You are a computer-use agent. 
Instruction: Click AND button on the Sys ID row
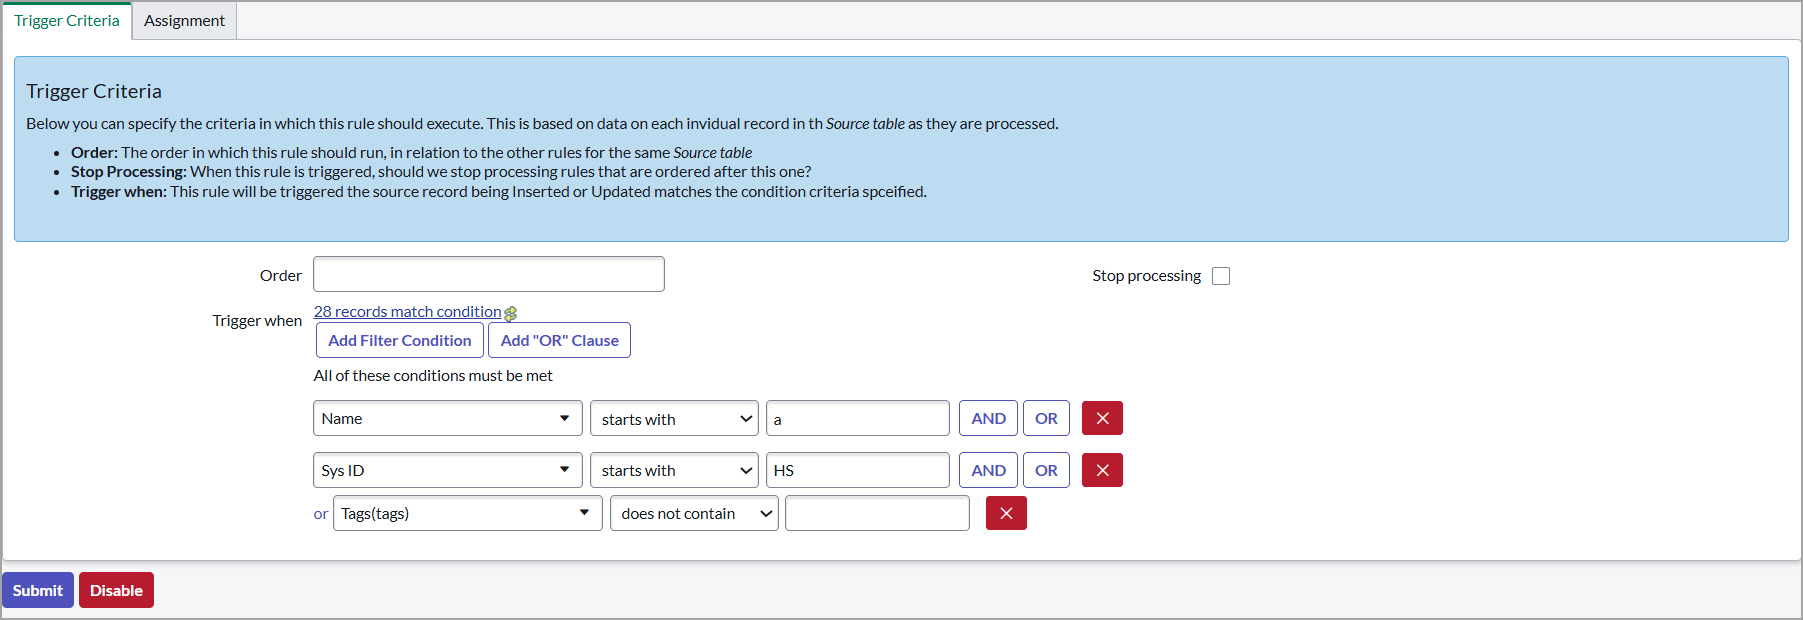[988, 470]
